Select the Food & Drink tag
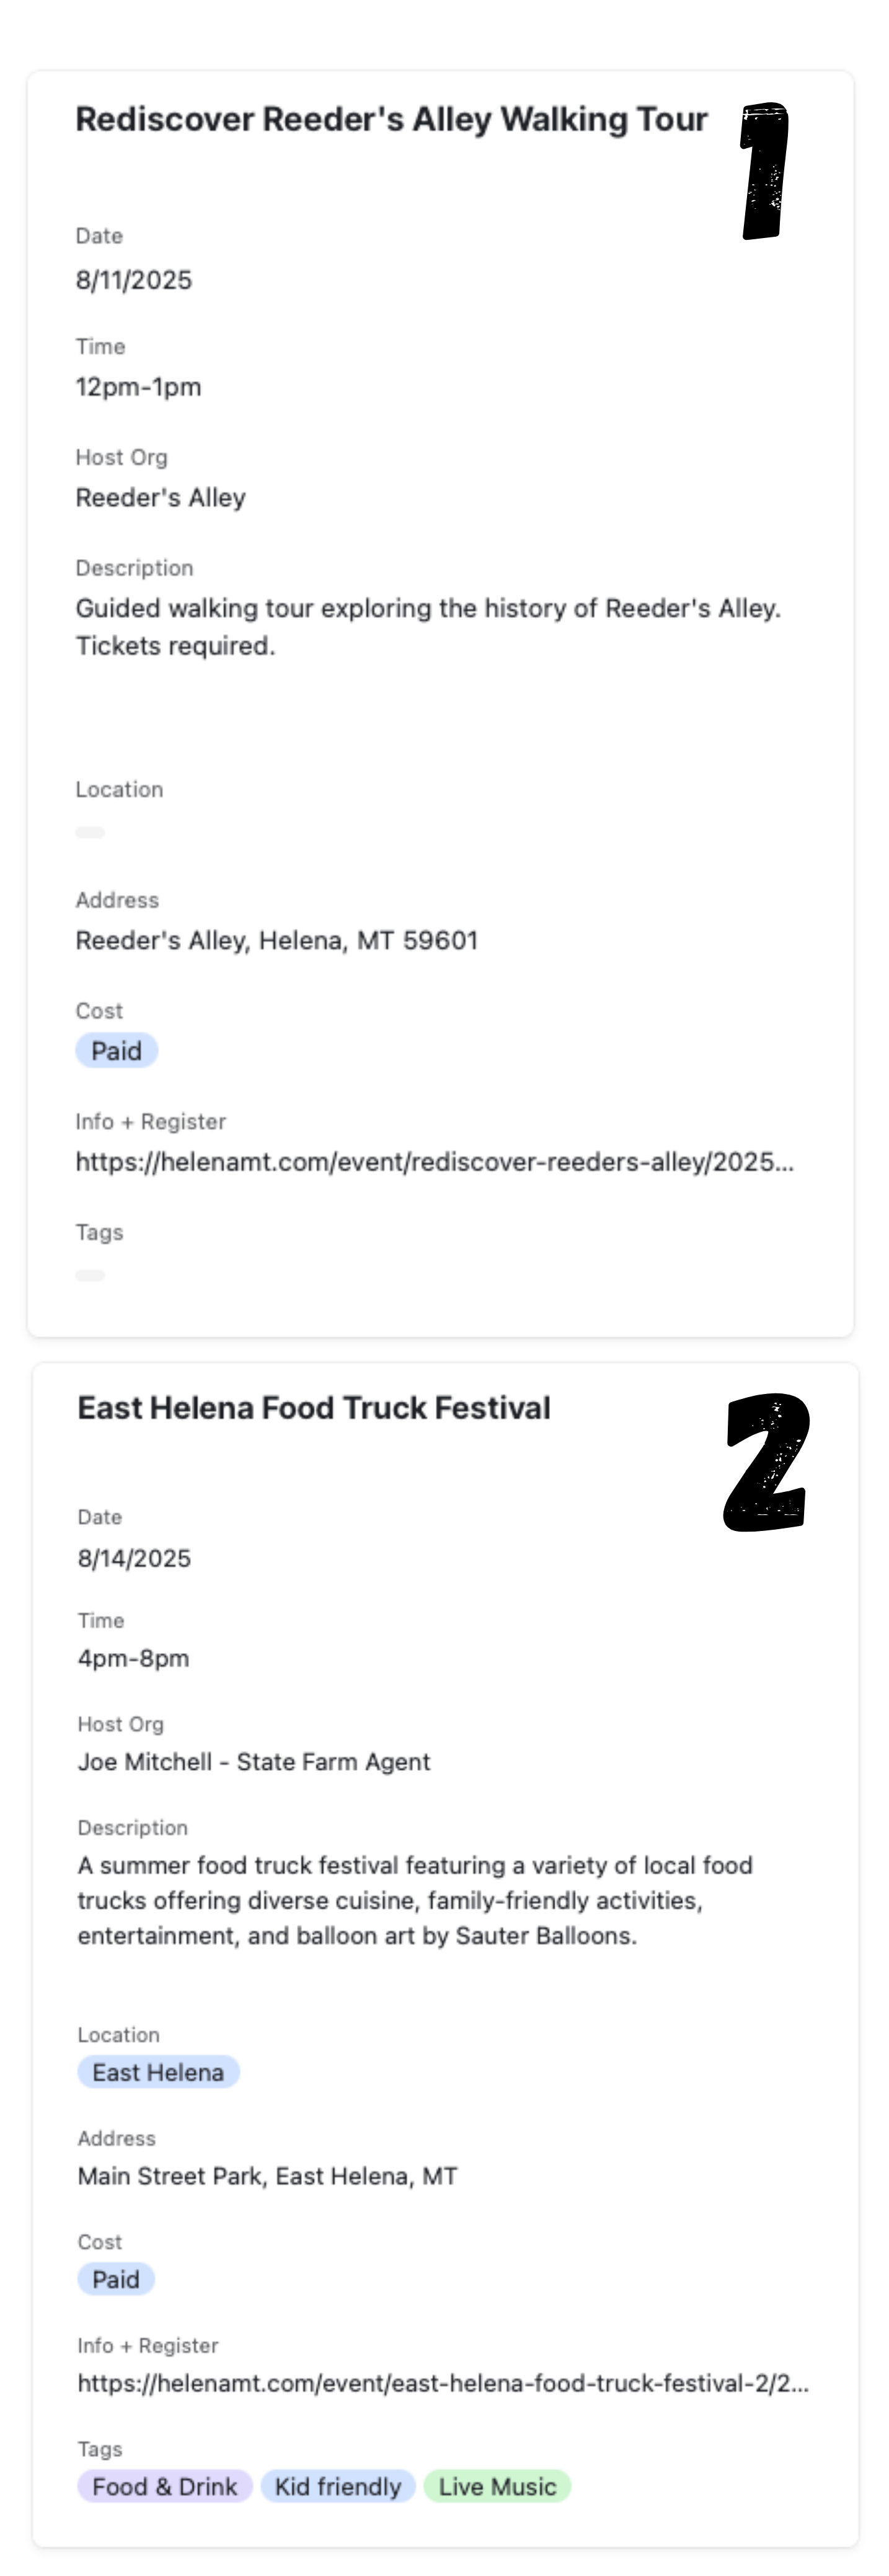This screenshot has width=889, height=2576. tap(165, 2487)
